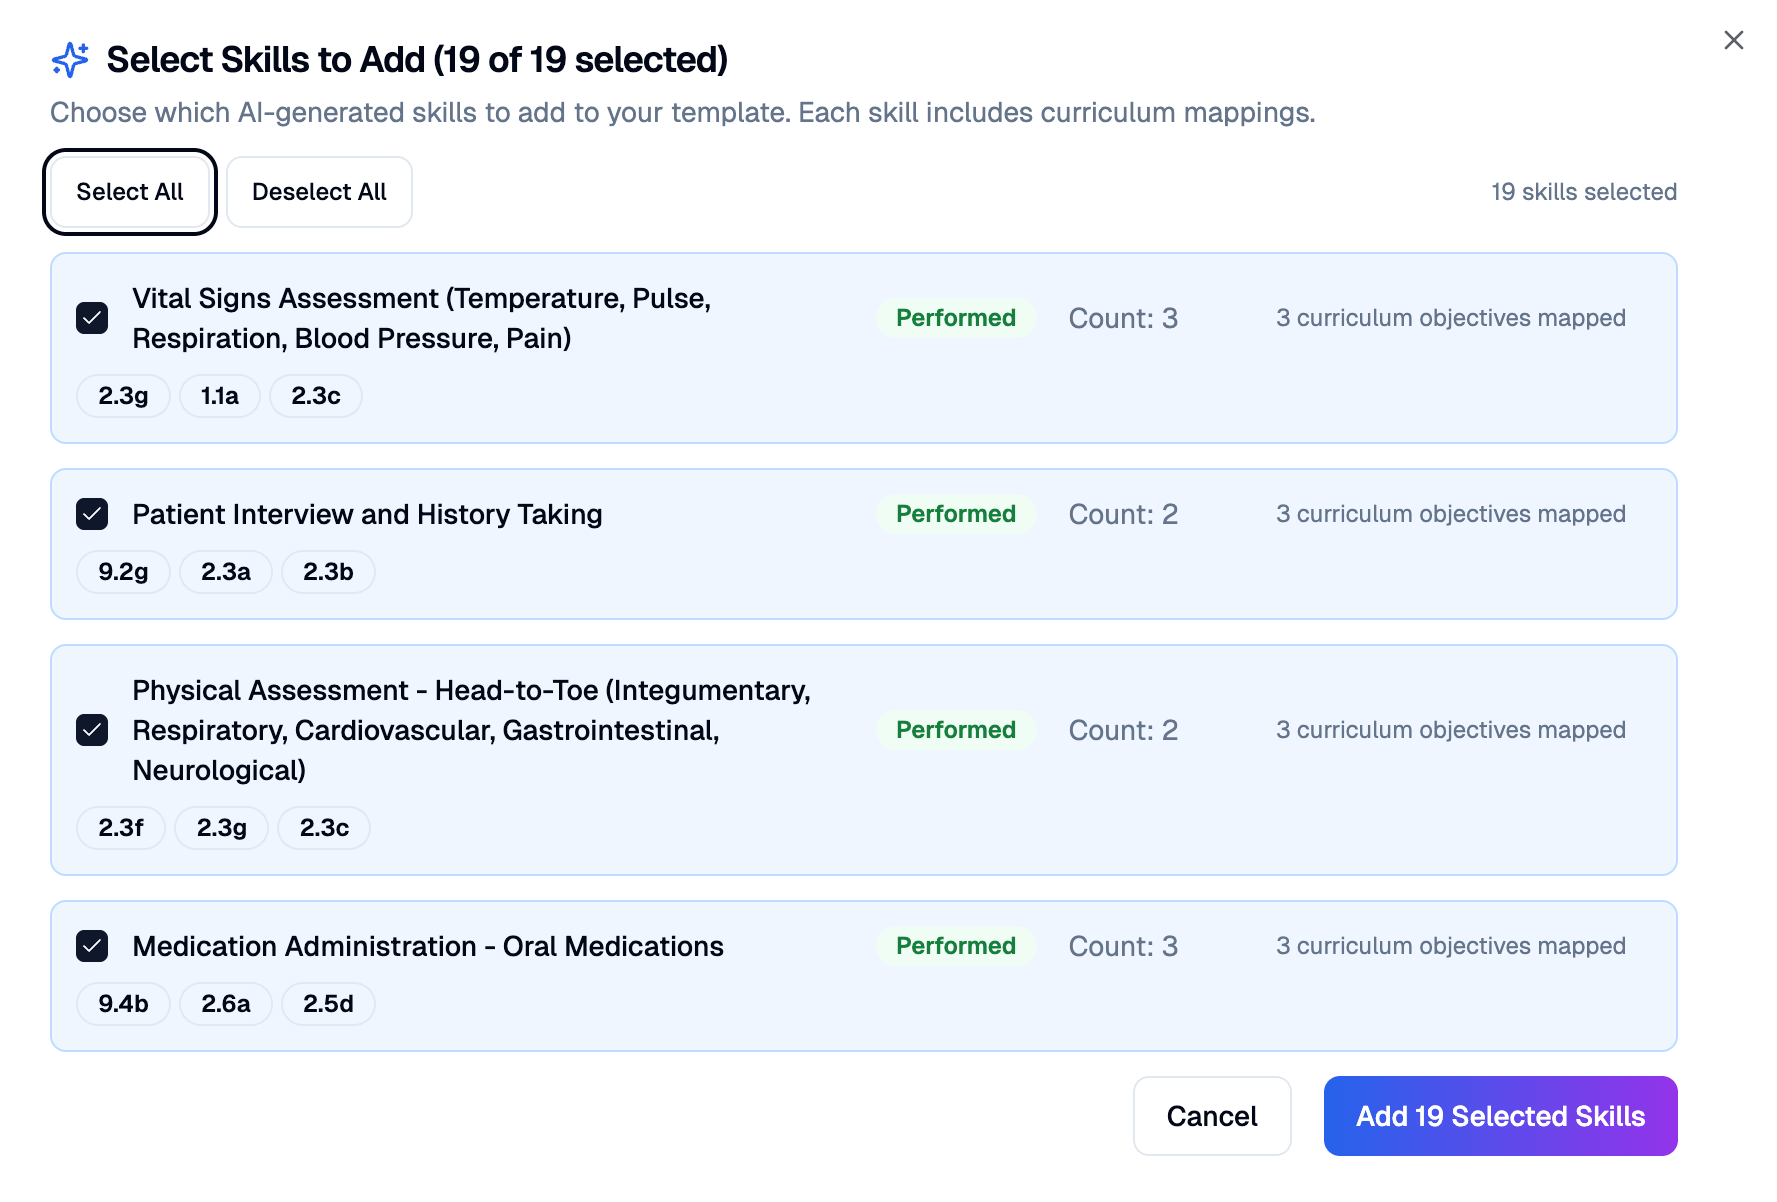Cancel the skill selection dialog
This screenshot has width=1777, height=1202.
(1212, 1116)
